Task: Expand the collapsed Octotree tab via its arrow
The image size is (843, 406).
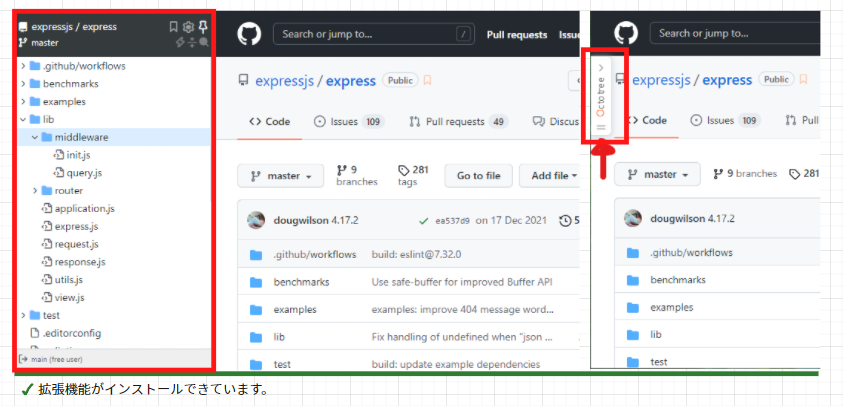Action: [601, 68]
